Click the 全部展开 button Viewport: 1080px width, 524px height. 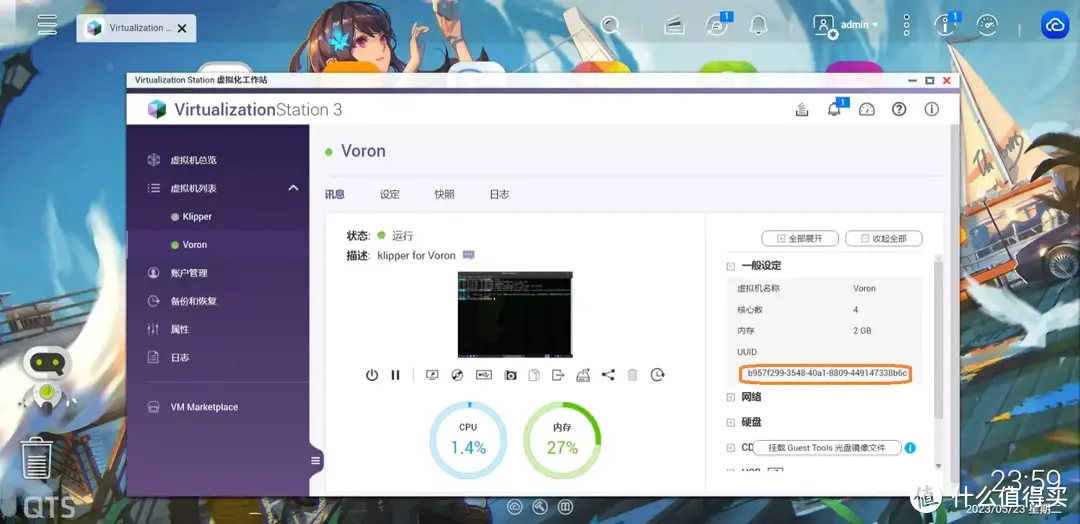800,238
